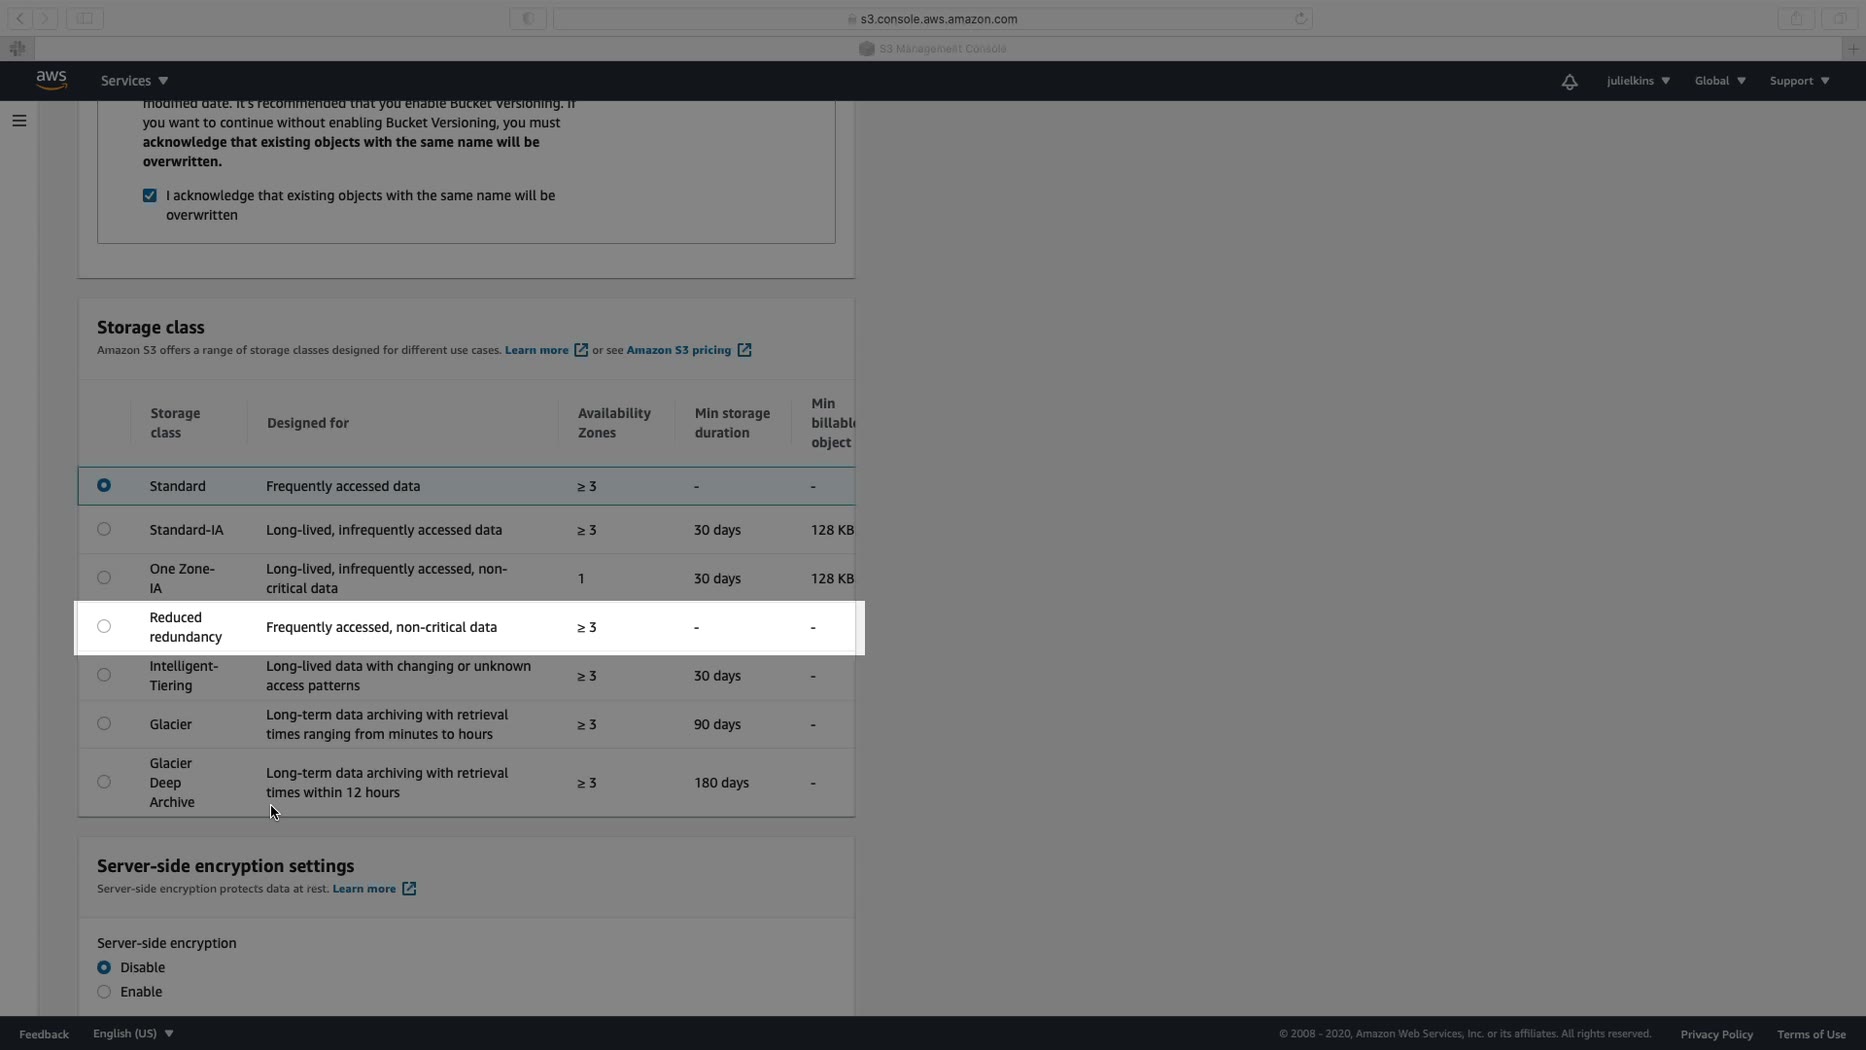
Task: Open the Storage class Learn more link
Action: (537, 350)
